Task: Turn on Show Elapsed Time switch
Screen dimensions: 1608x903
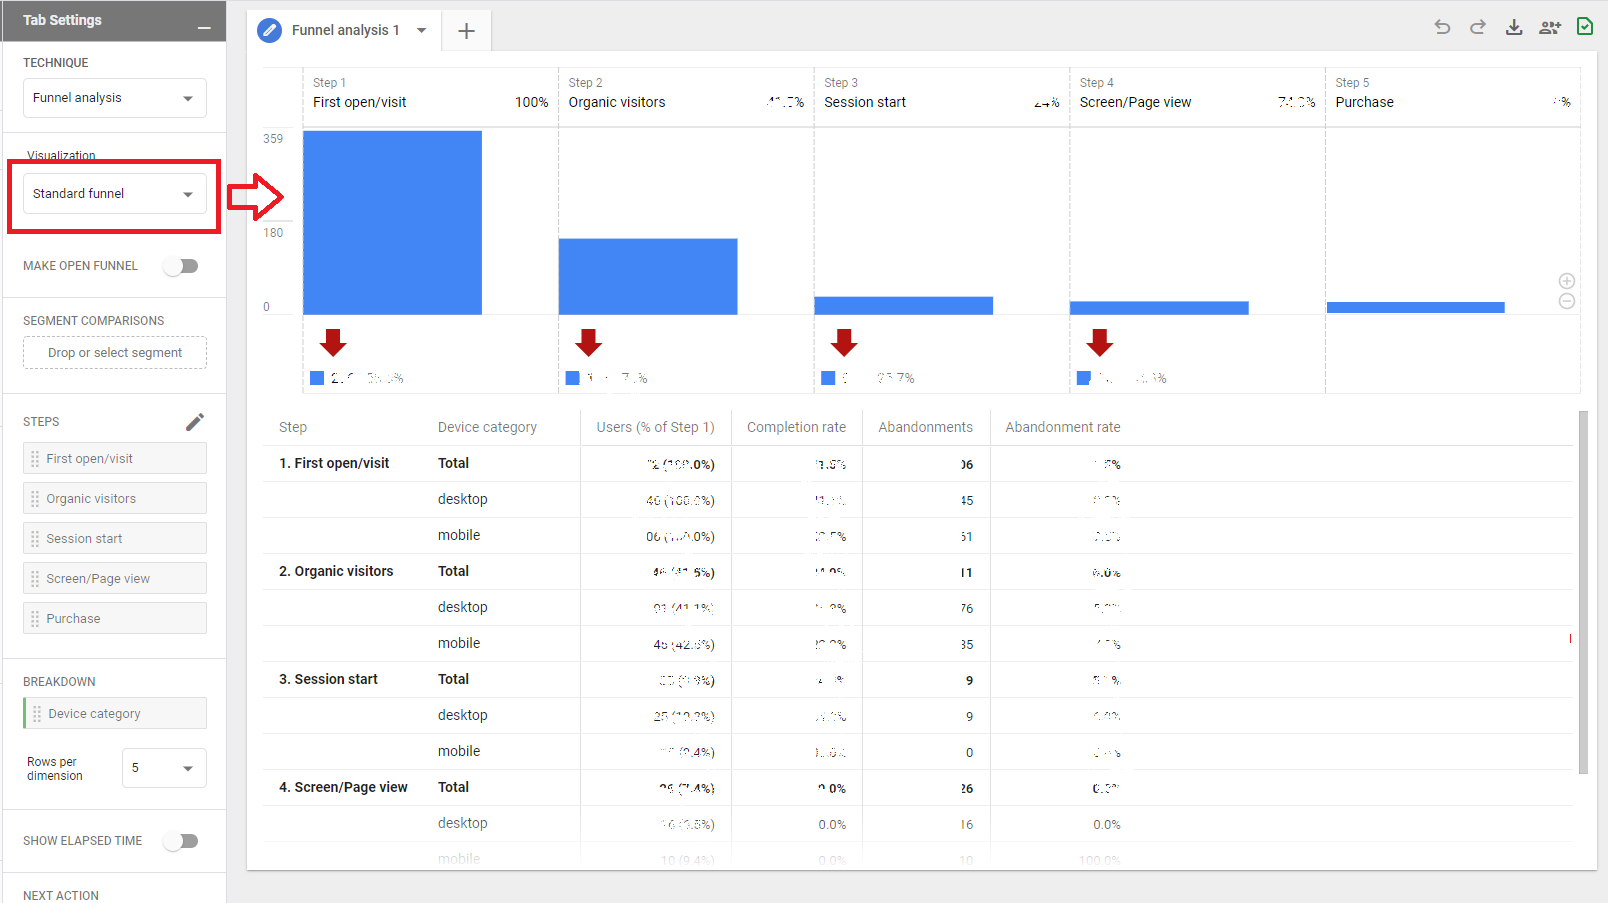Action: pos(182,841)
